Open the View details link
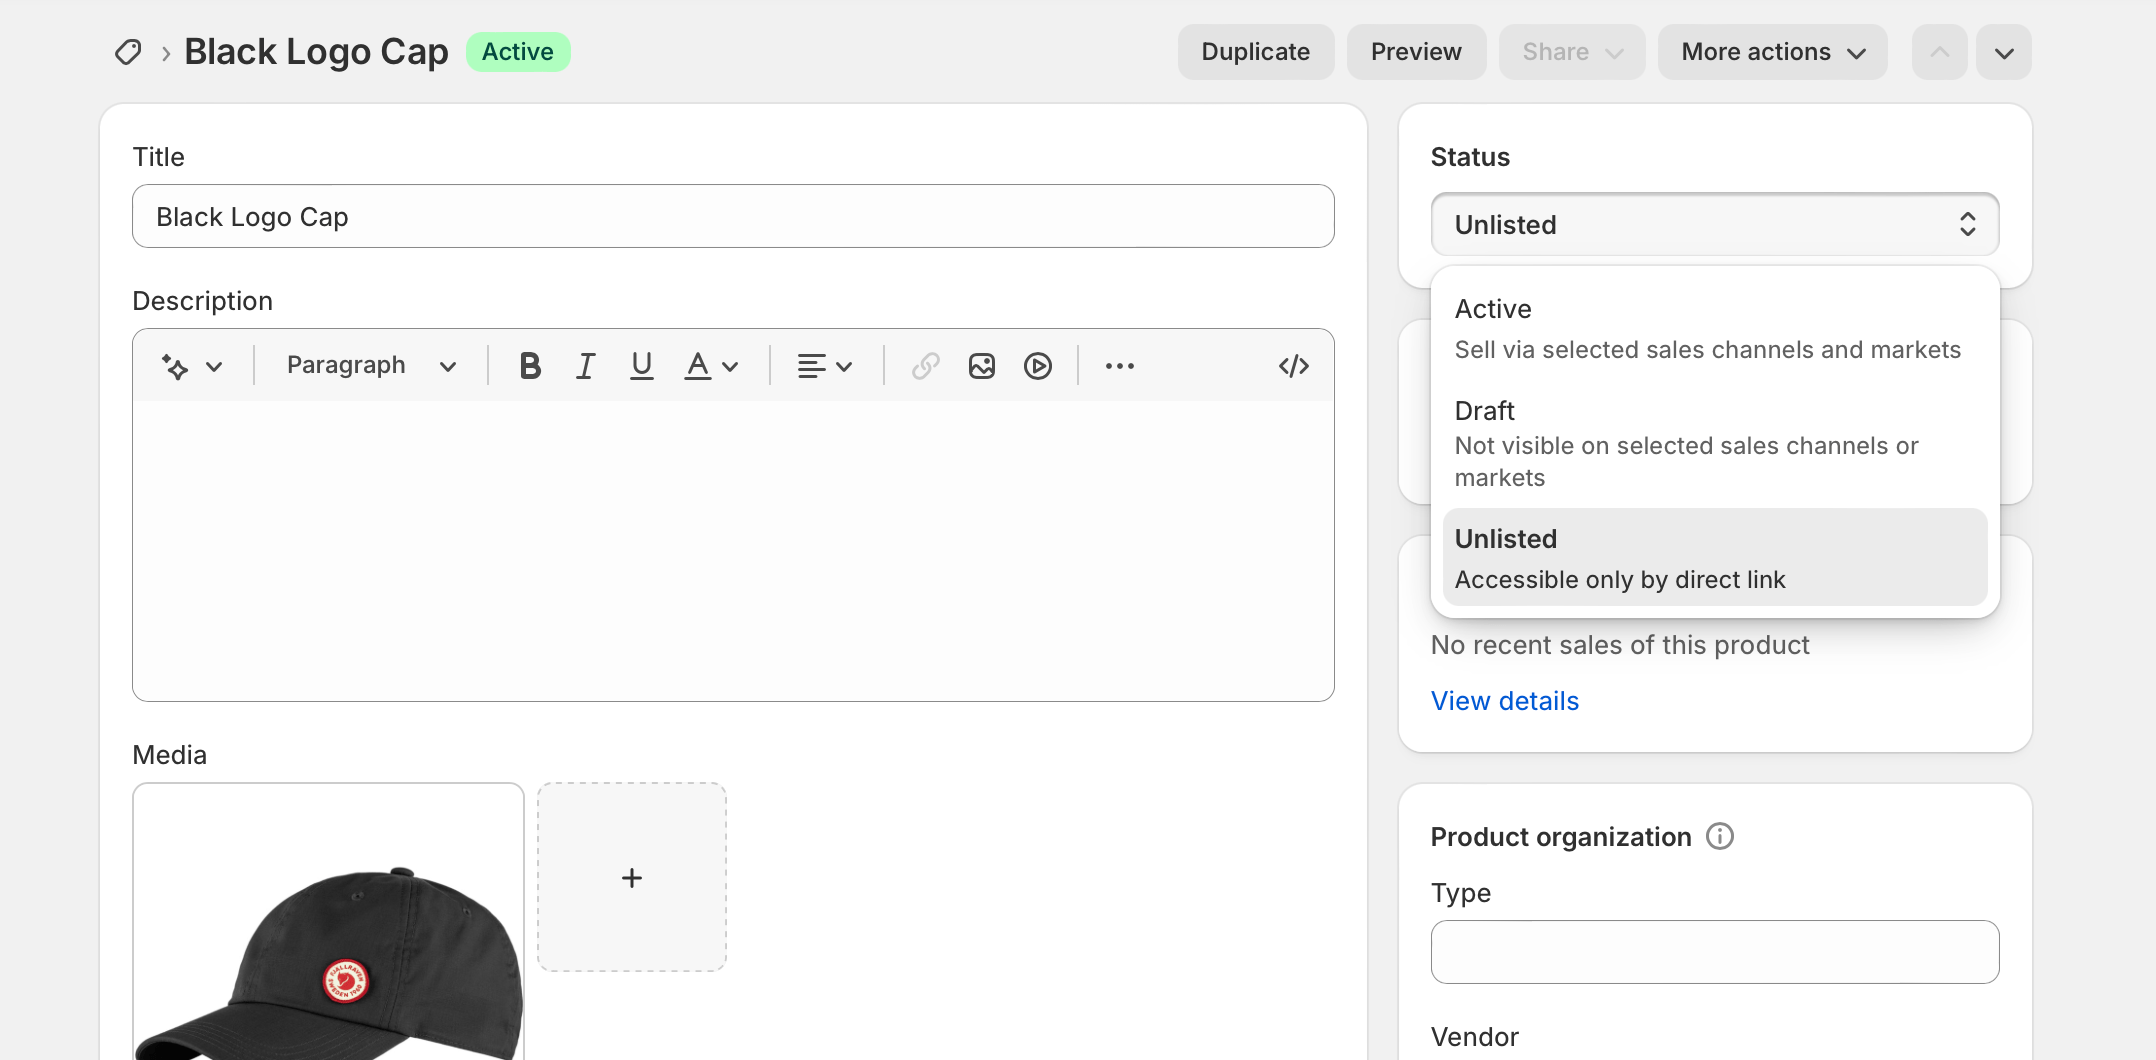Viewport: 2156px width, 1060px height. coord(1505,701)
